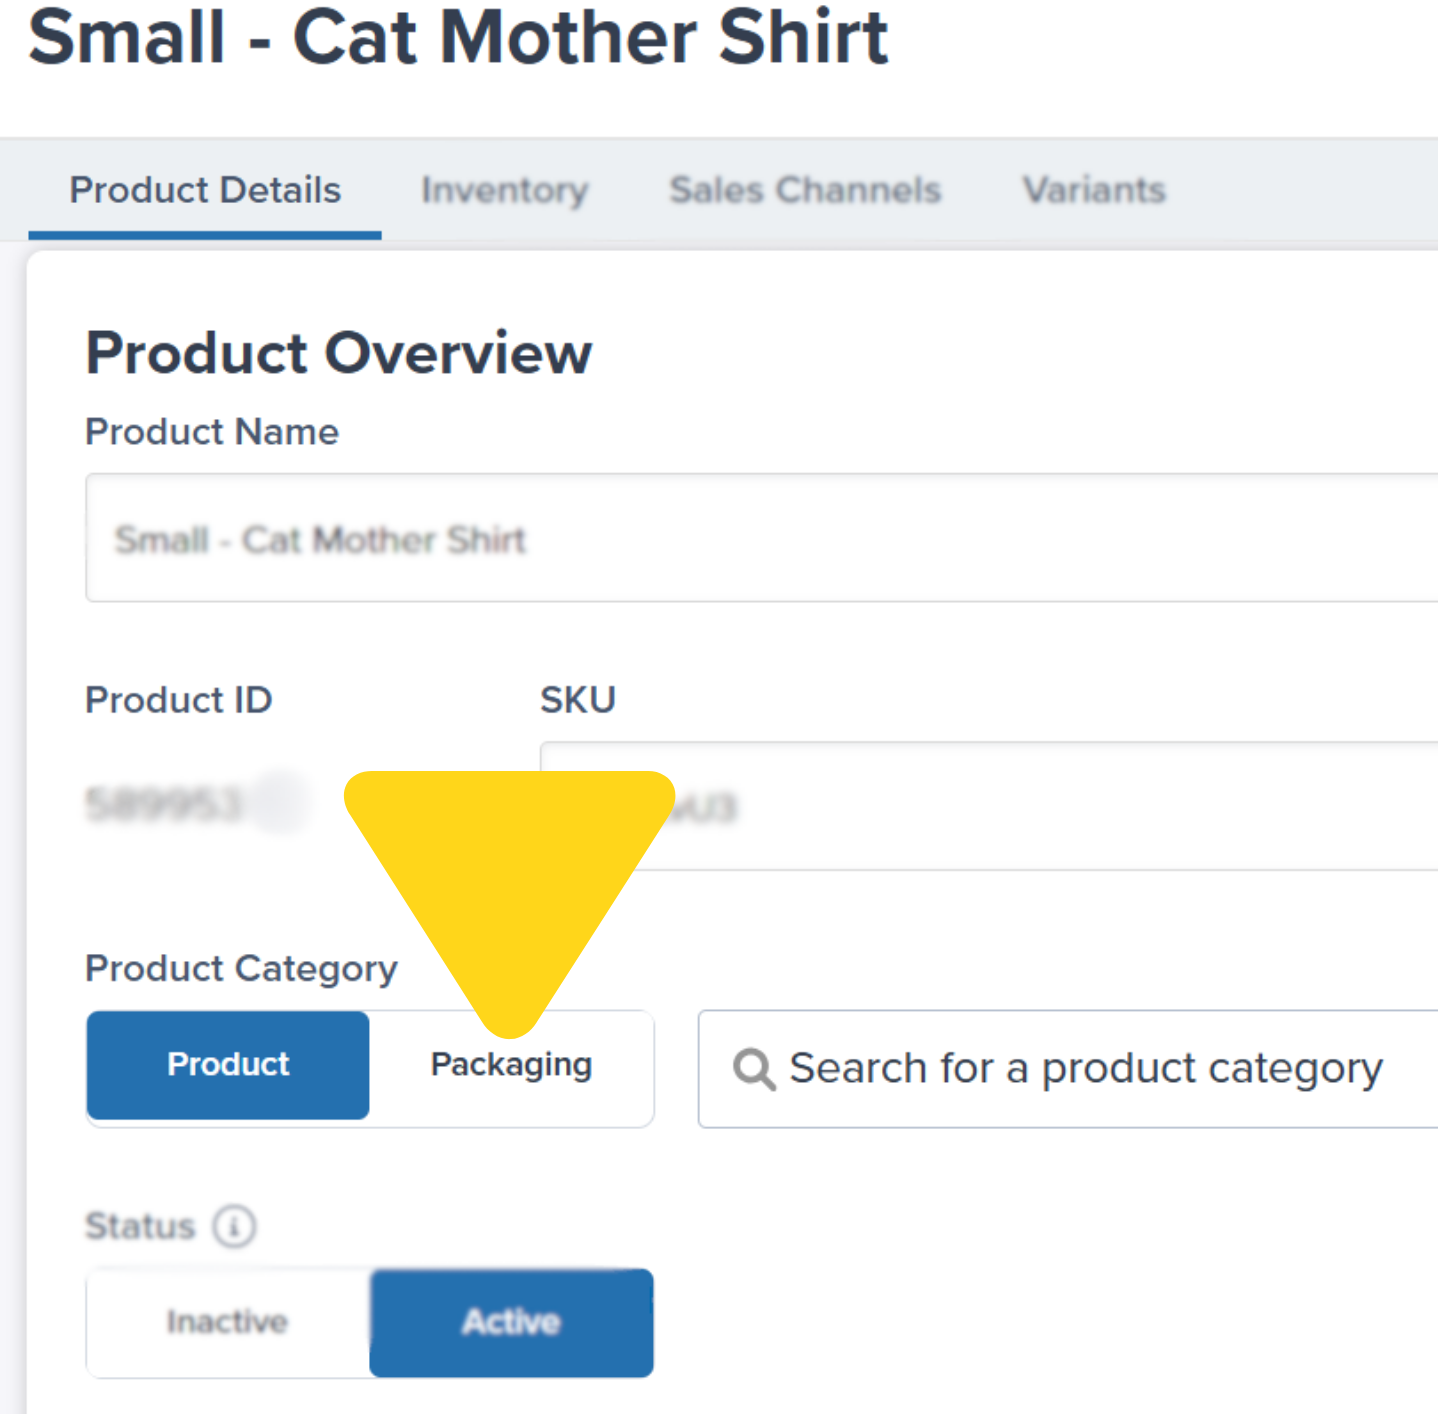This screenshot has height=1414, width=1438.
Task: Go to the Variants tab
Action: coord(1092,190)
